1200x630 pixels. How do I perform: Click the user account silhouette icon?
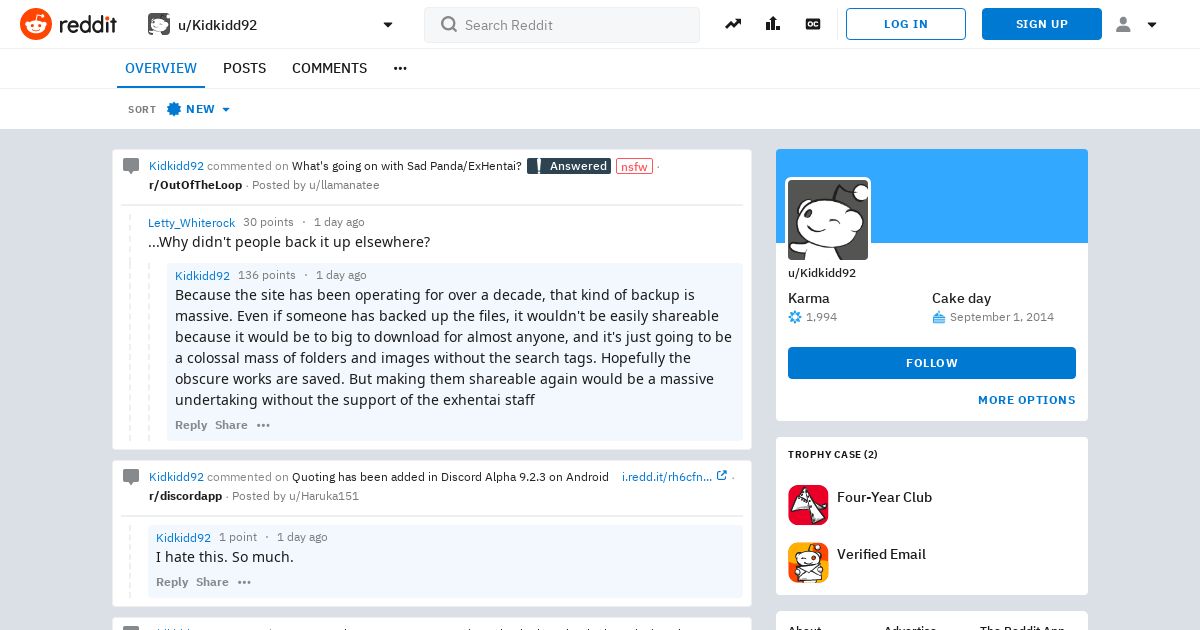pos(1123,24)
